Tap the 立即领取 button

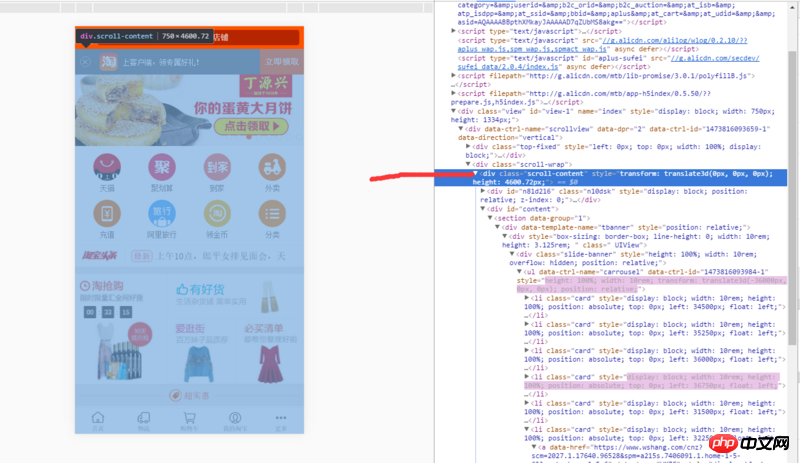pyautogui.click(x=282, y=62)
